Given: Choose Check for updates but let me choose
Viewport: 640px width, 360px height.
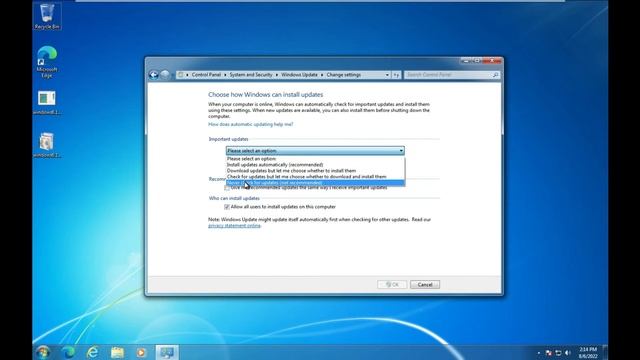Looking at the screenshot, I should 315,177.
